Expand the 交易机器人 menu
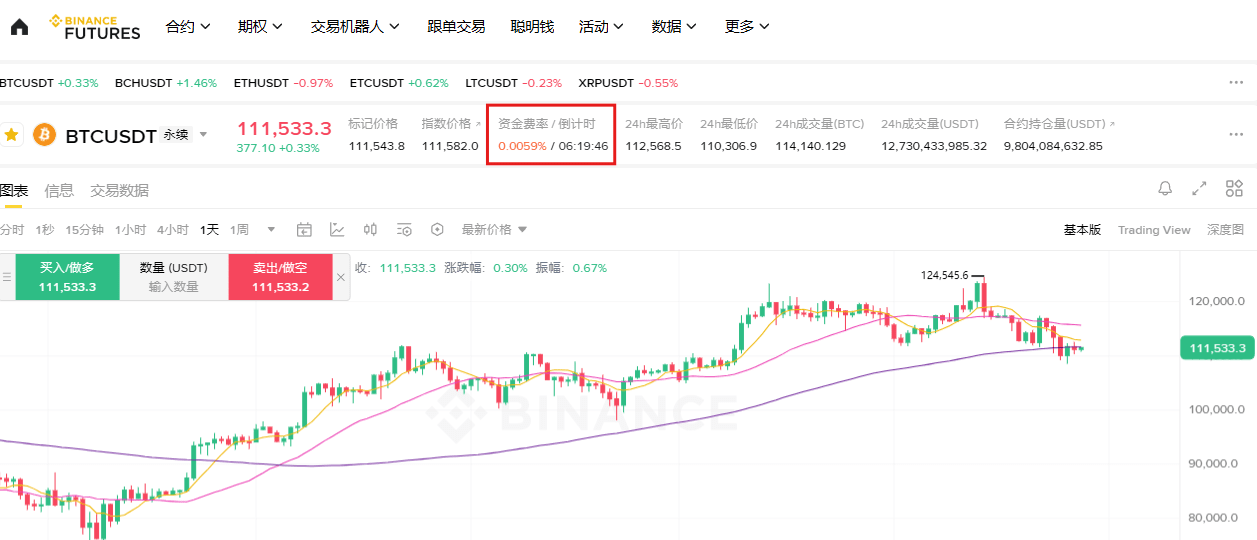Viewport: 1257px width, 540px height. tap(356, 27)
